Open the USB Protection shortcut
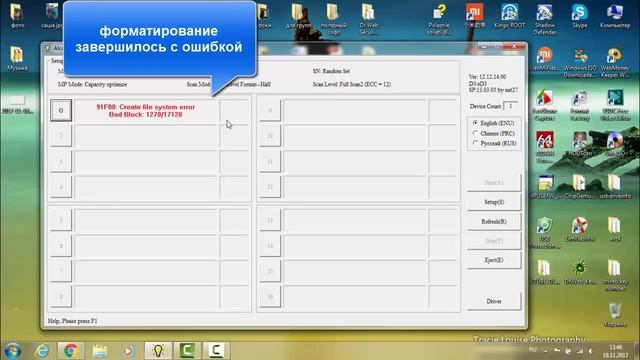The image size is (640, 360). [545, 233]
